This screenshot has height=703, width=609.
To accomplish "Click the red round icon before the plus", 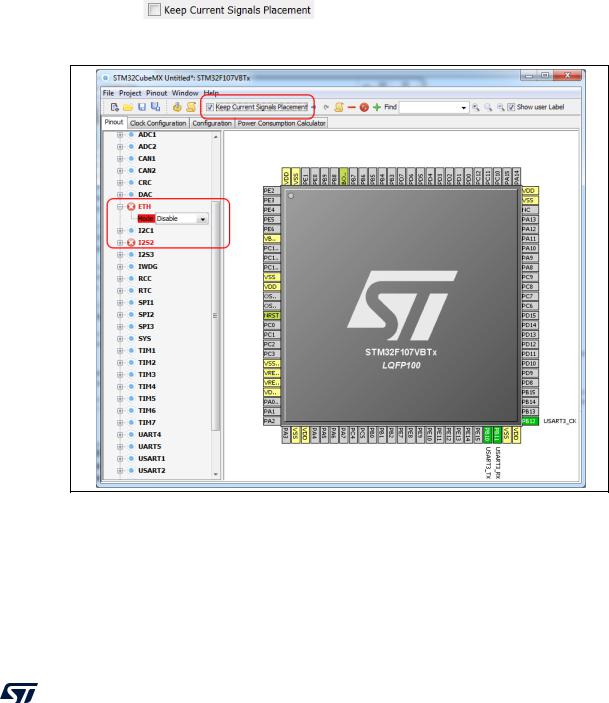I will [364, 107].
